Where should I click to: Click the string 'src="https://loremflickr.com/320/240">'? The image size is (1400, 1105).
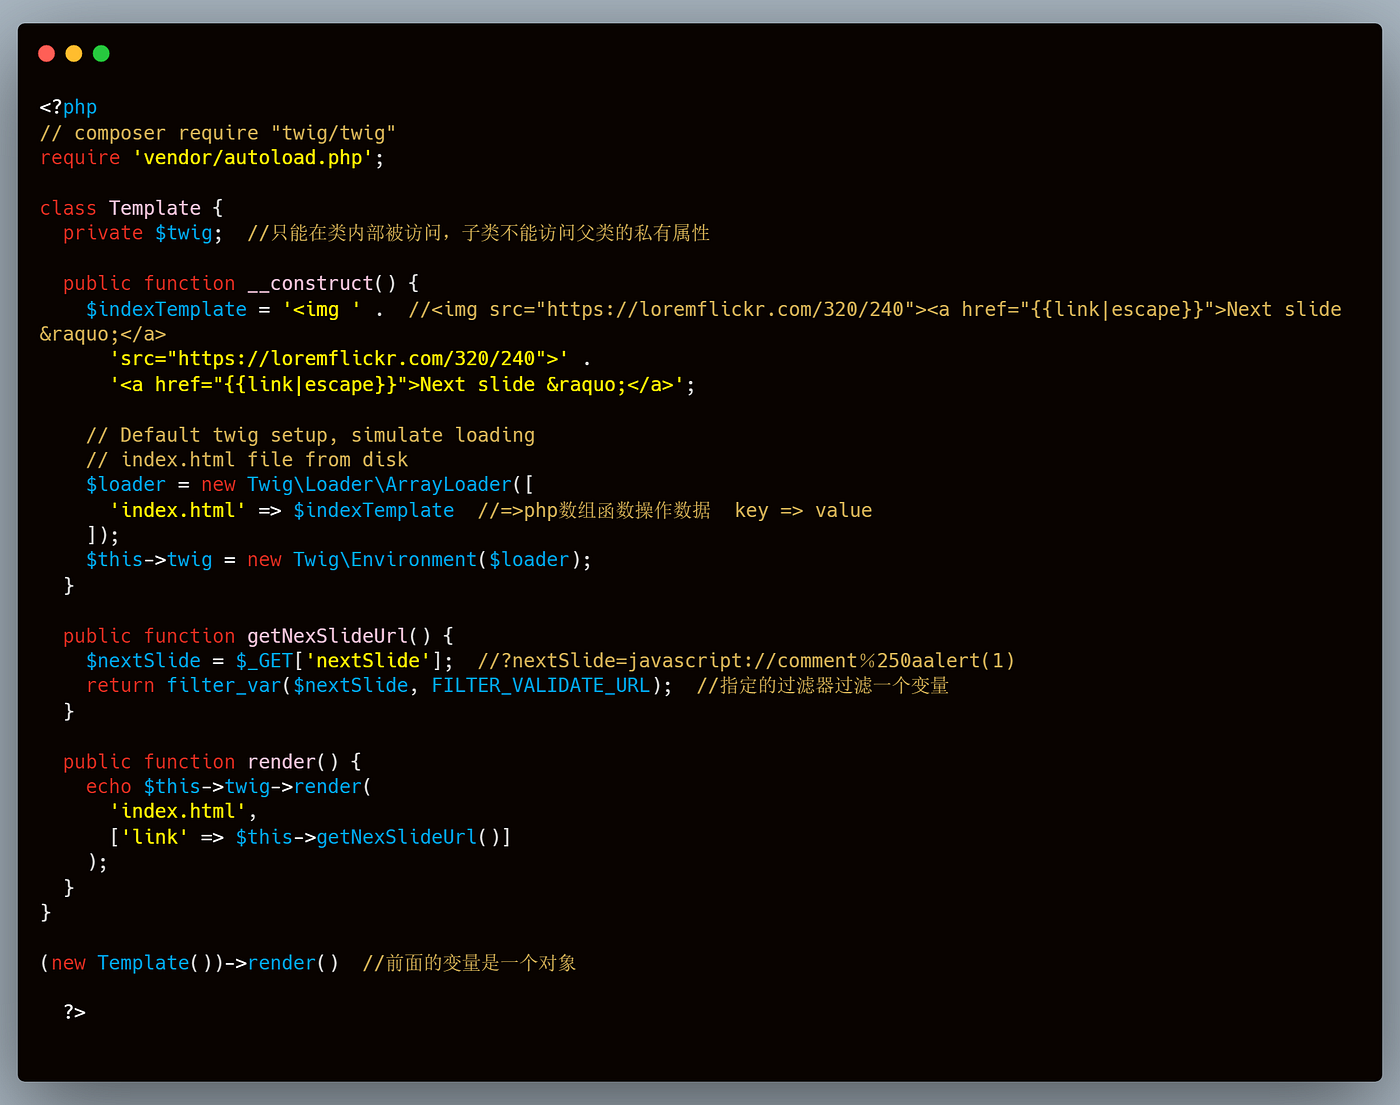[x=339, y=359]
